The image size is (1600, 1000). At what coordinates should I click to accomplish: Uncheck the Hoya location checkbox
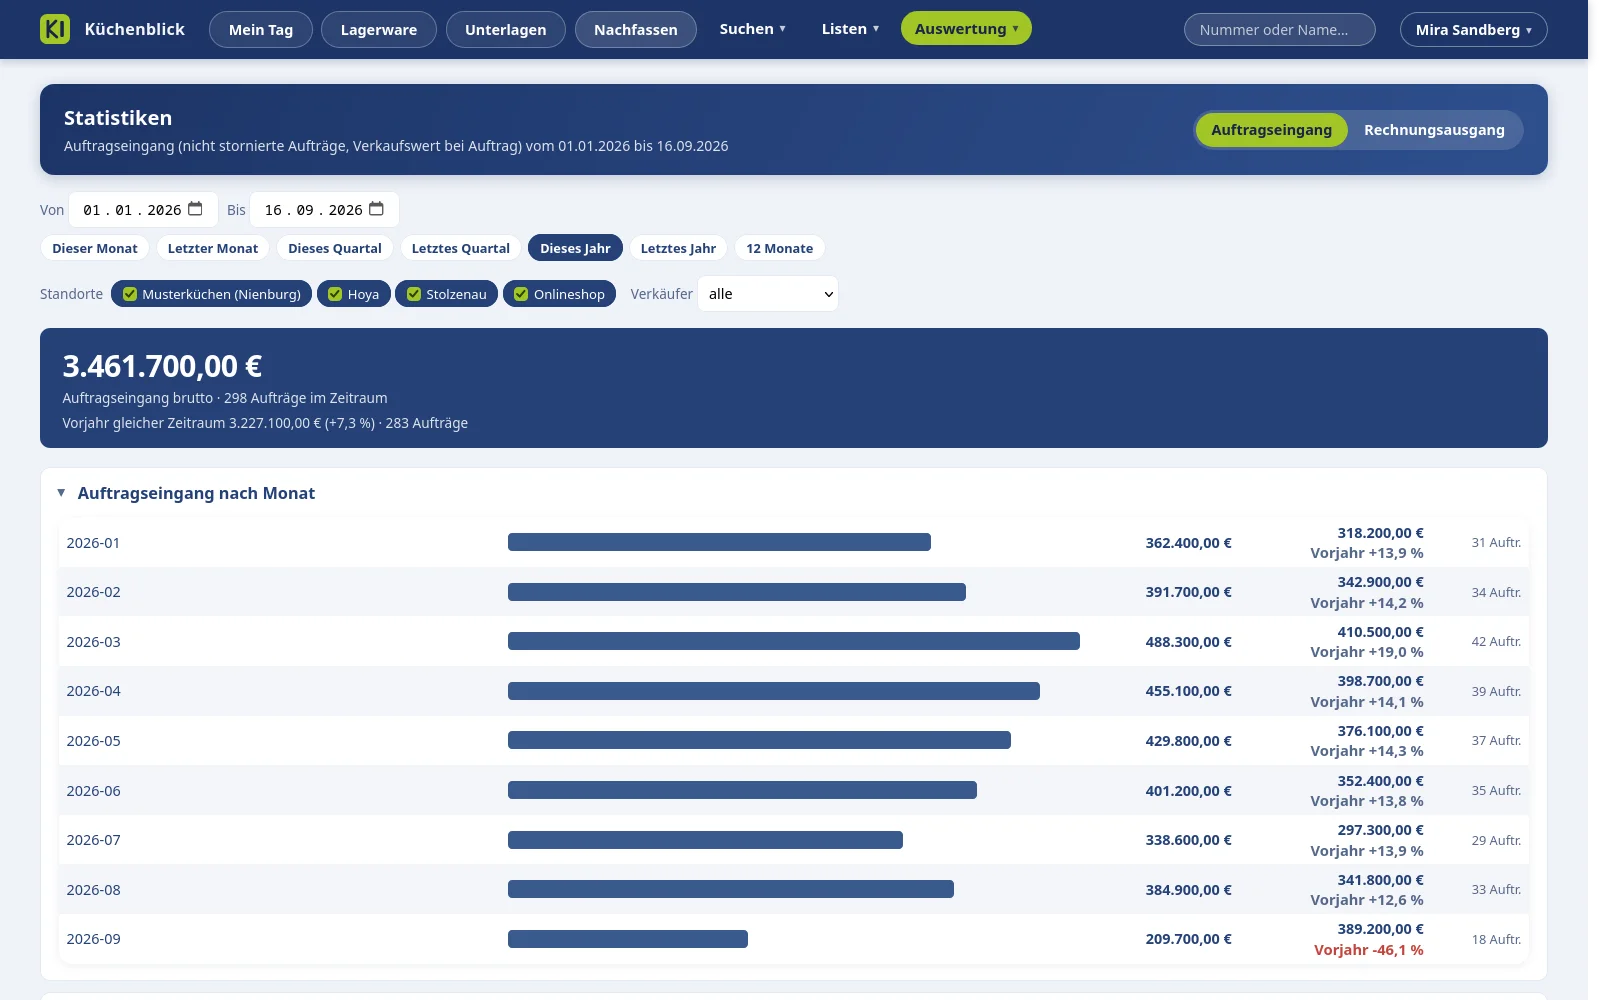point(335,294)
